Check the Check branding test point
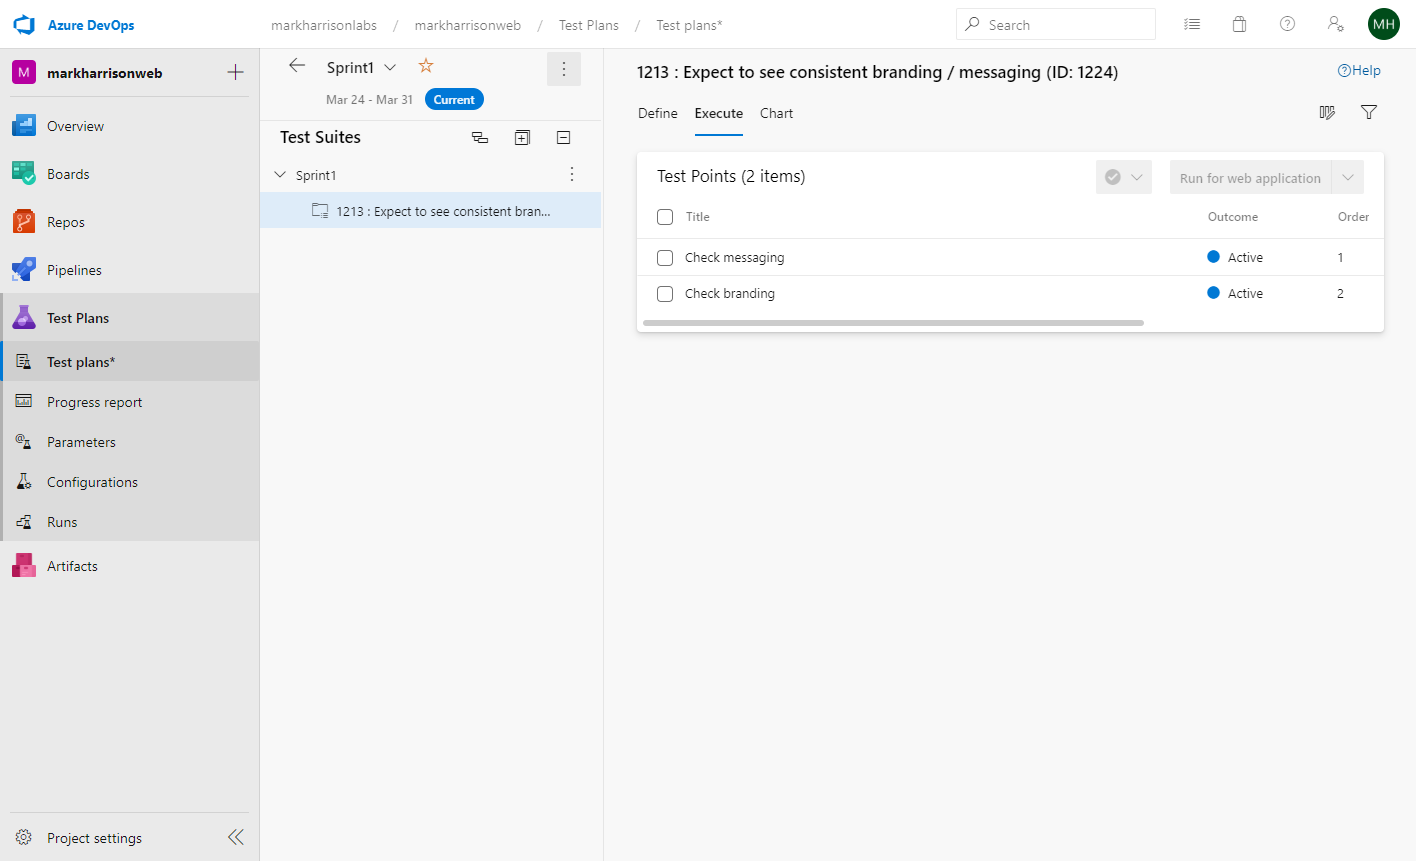This screenshot has width=1416, height=861. [x=665, y=294]
